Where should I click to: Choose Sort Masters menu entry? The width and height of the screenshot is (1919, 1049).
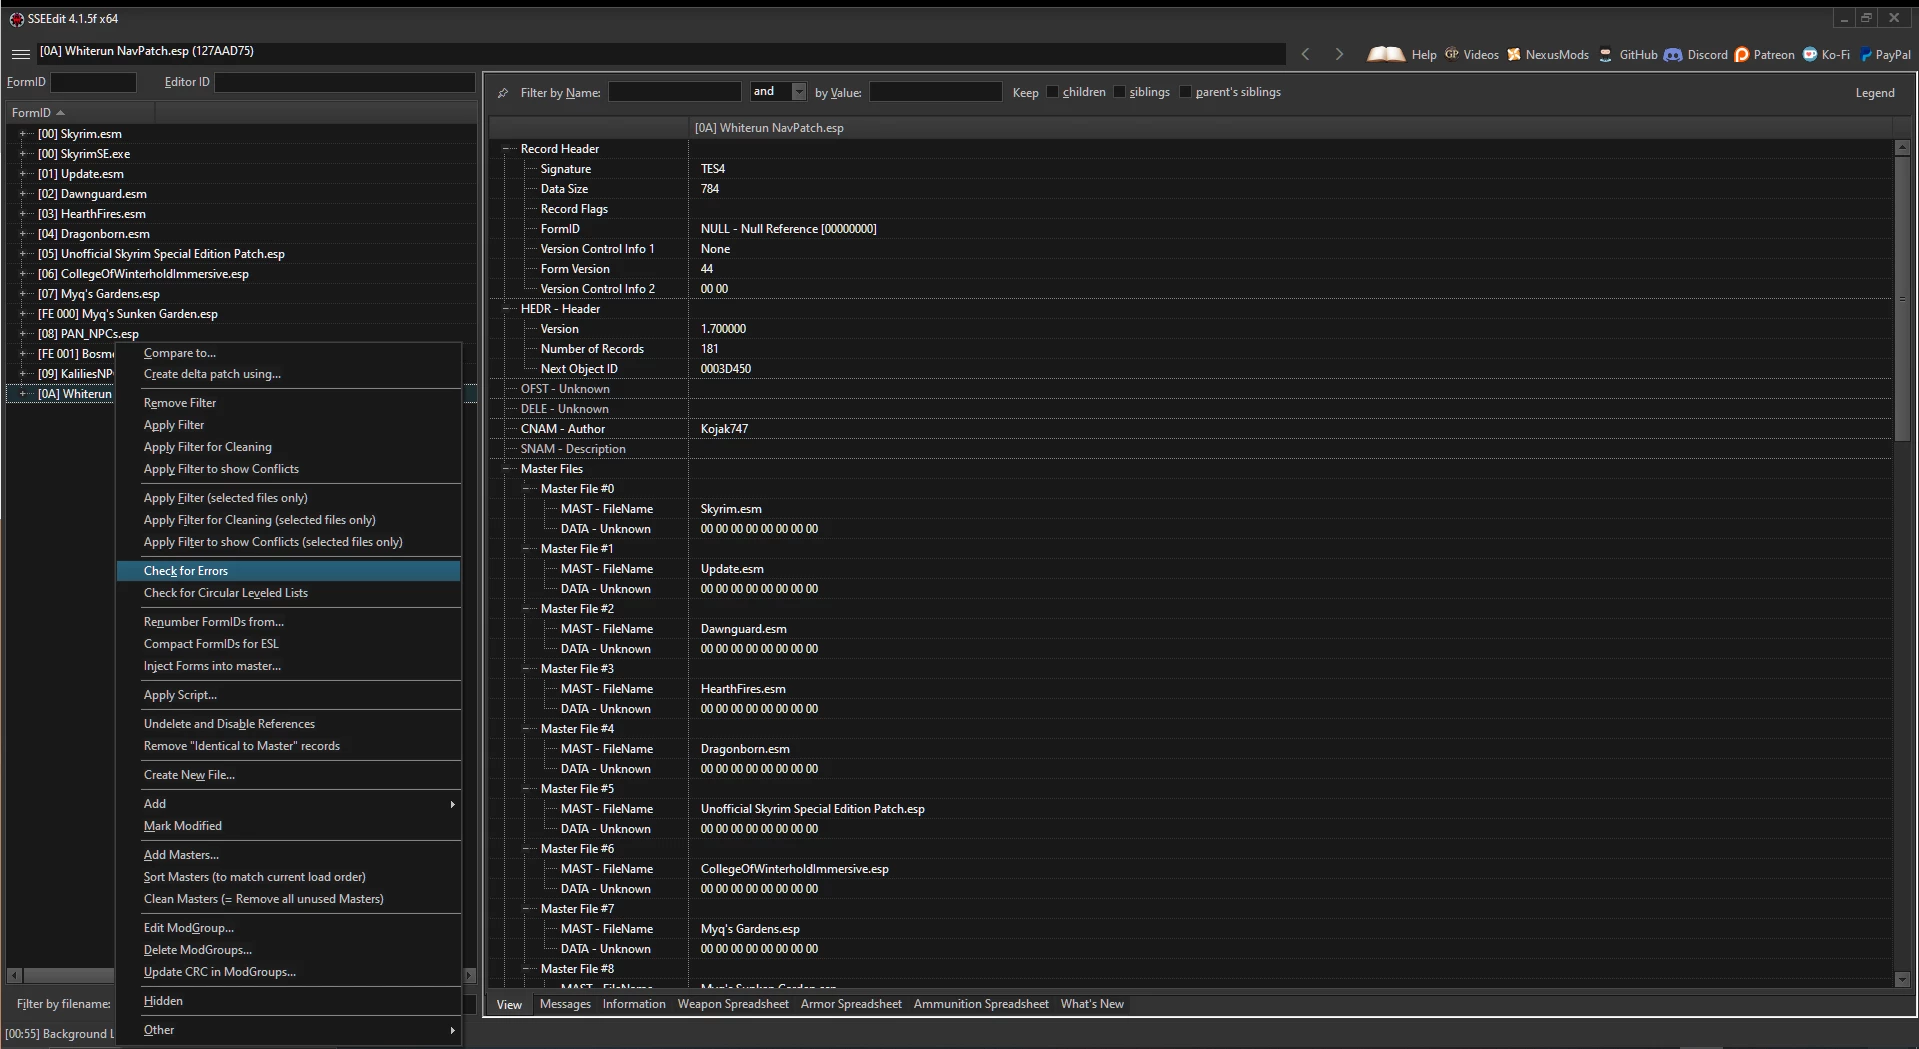point(288,877)
